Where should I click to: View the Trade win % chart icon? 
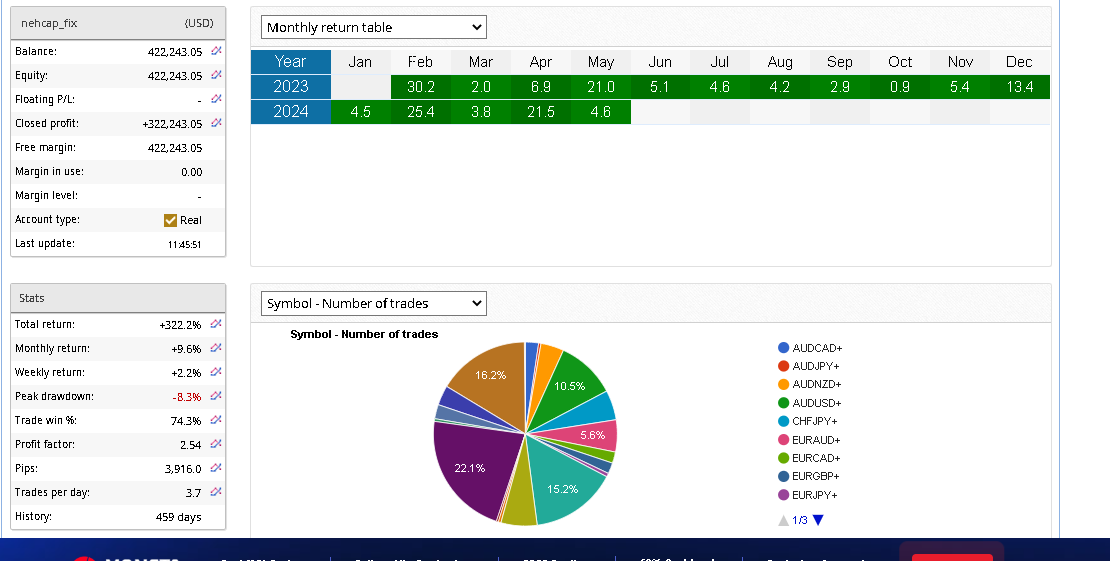click(x=217, y=420)
